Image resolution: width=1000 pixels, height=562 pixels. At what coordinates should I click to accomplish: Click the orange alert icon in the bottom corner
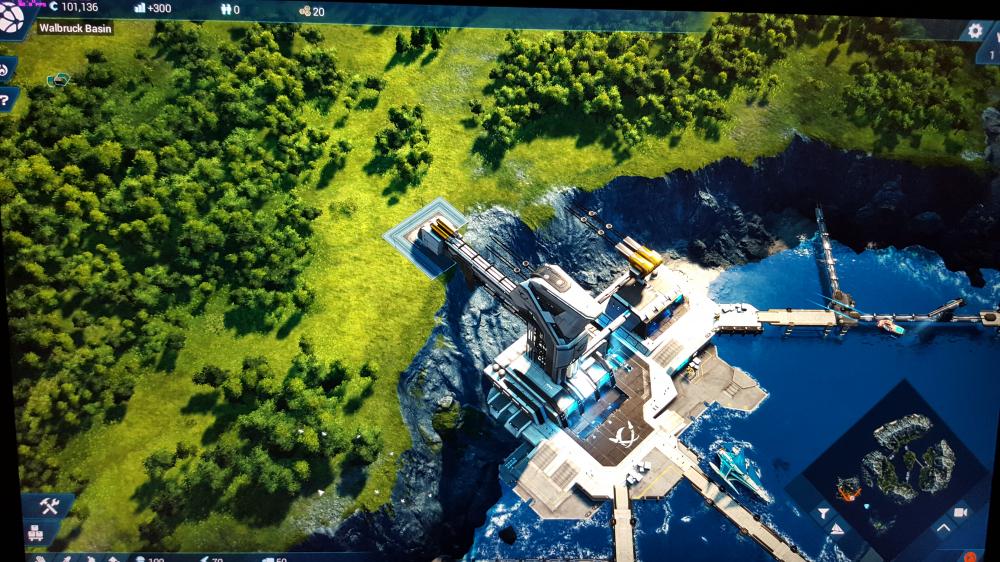coord(971,557)
